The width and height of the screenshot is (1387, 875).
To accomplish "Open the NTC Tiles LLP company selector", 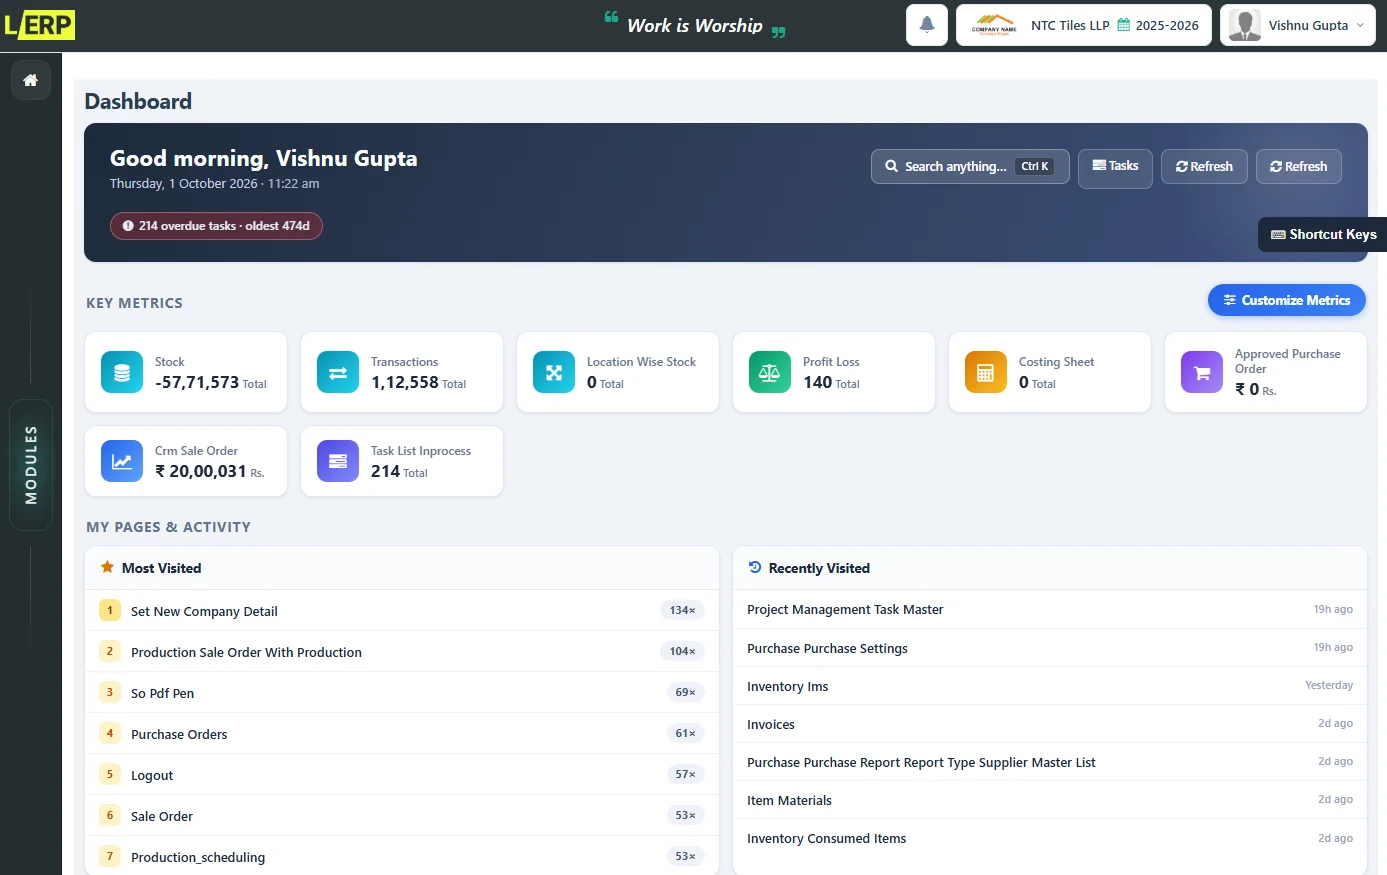I will (1084, 25).
